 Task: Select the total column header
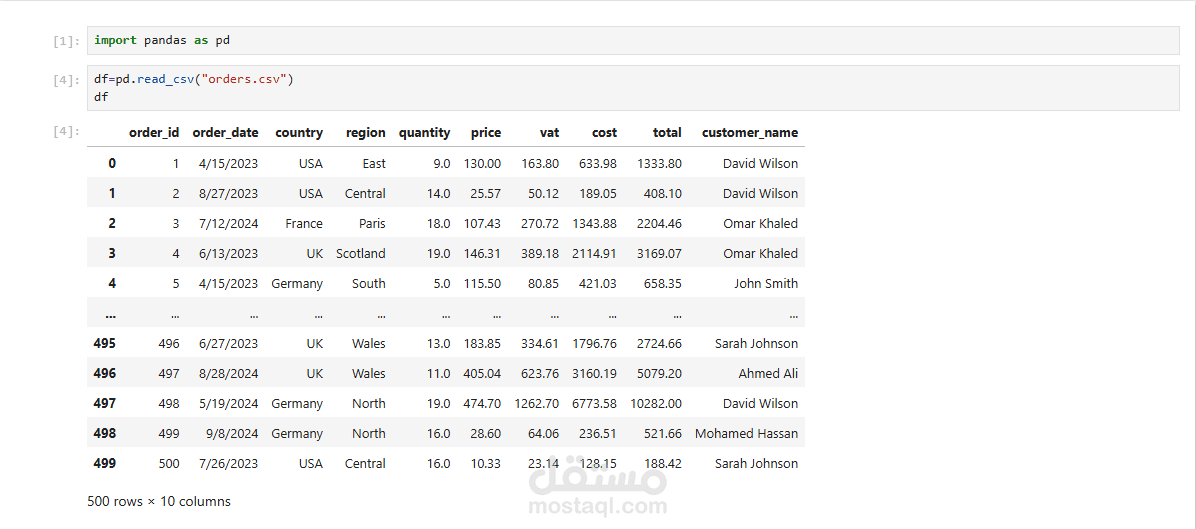pos(667,133)
